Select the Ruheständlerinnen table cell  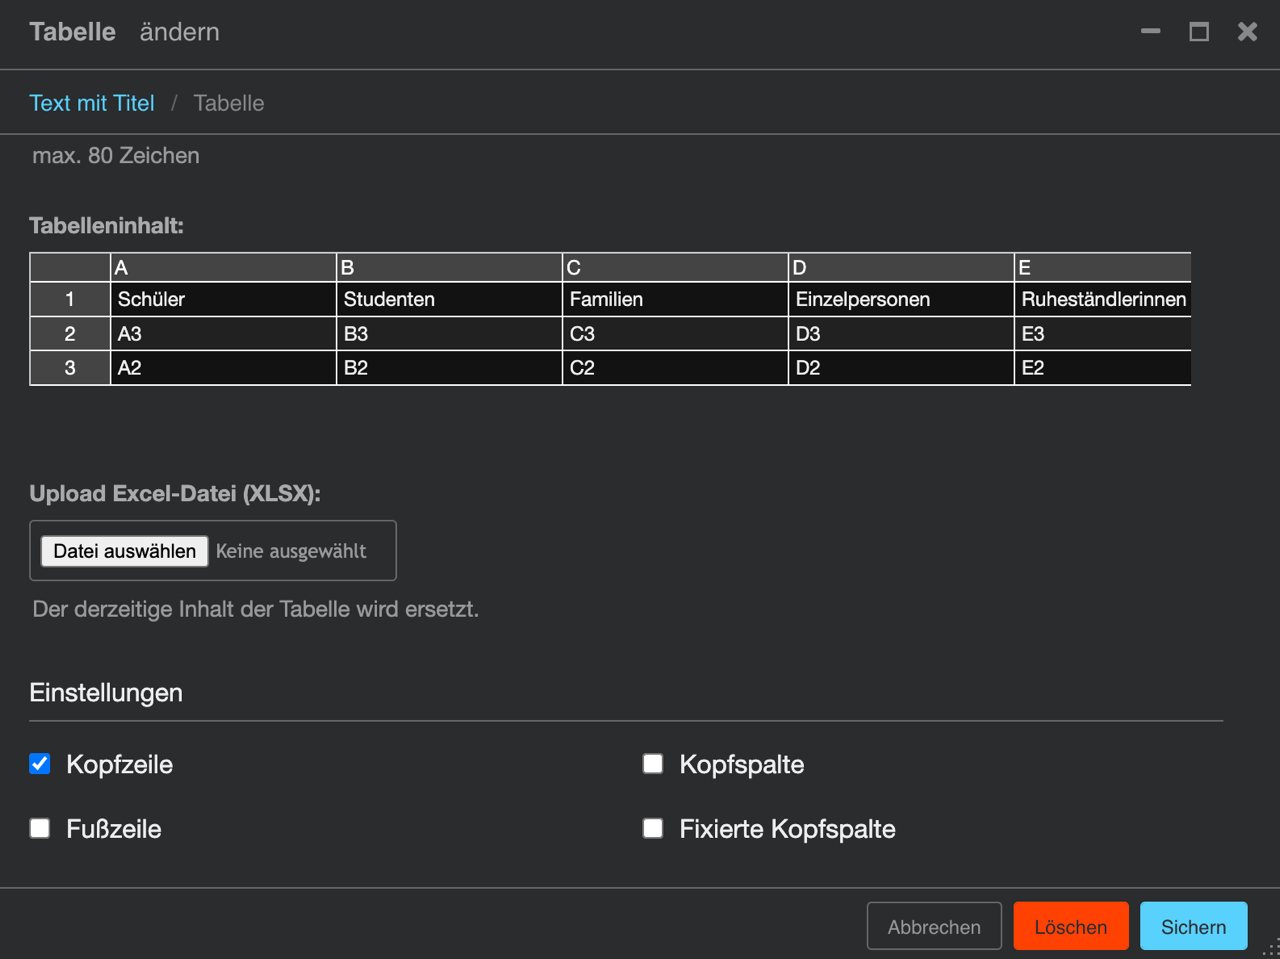[x=1103, y=299]
